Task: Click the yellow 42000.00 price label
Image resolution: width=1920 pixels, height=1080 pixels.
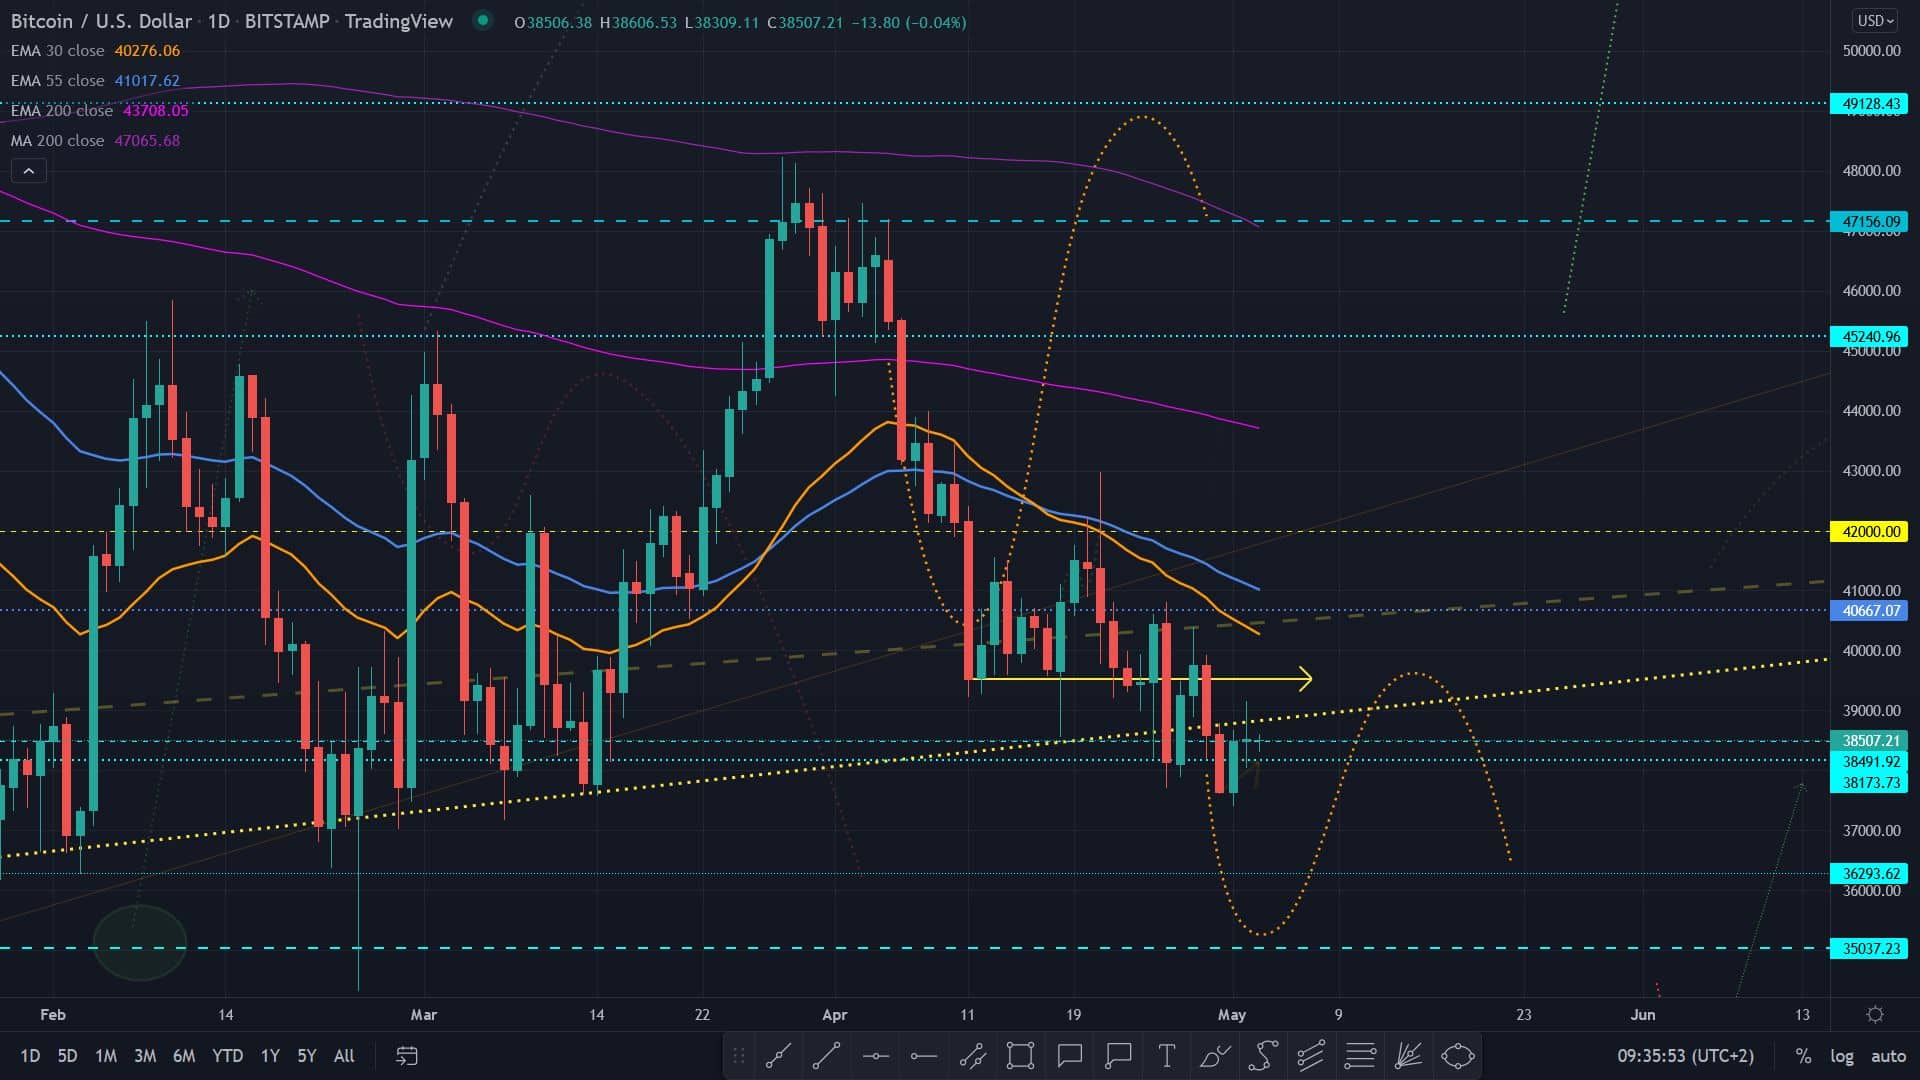Action: coord(1869,532)
